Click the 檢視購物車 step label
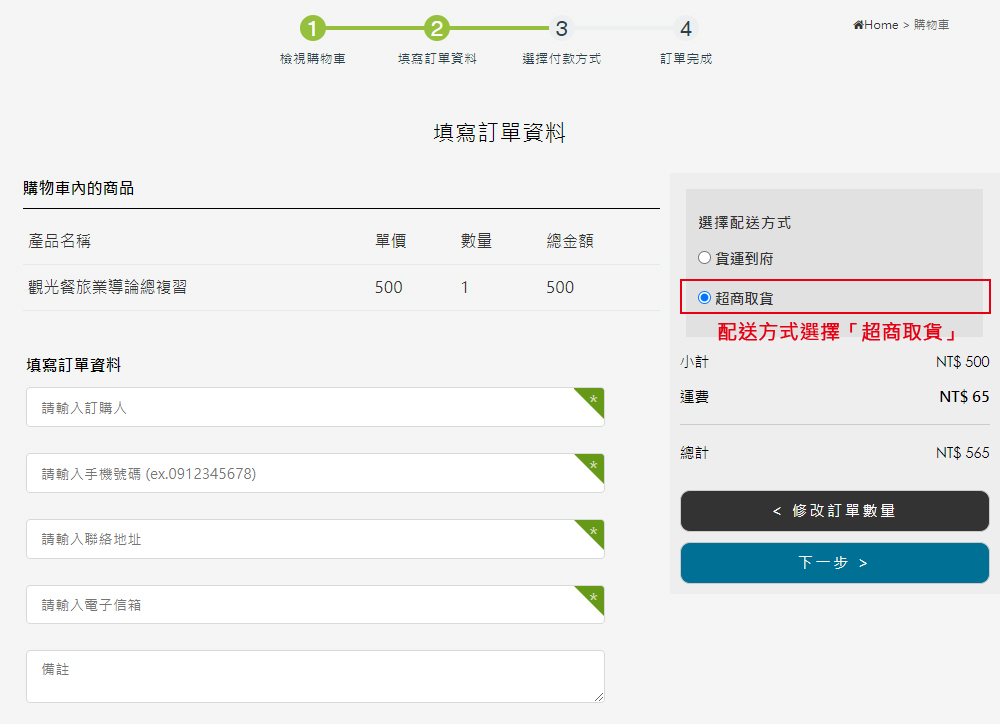Image resolution: width=1001 pixels, height=724 pixels. 313,59
